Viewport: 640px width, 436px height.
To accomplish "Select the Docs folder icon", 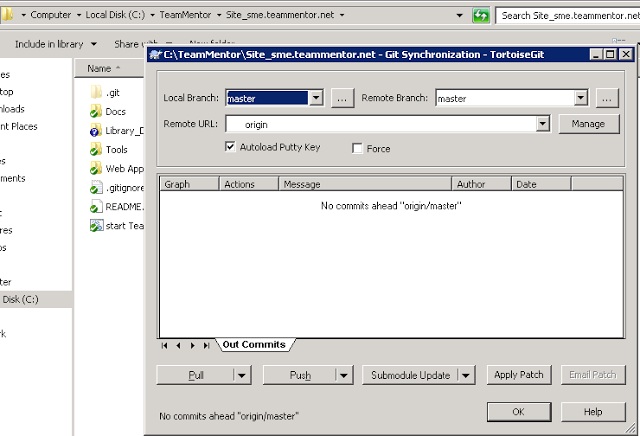I will [97, 112].
